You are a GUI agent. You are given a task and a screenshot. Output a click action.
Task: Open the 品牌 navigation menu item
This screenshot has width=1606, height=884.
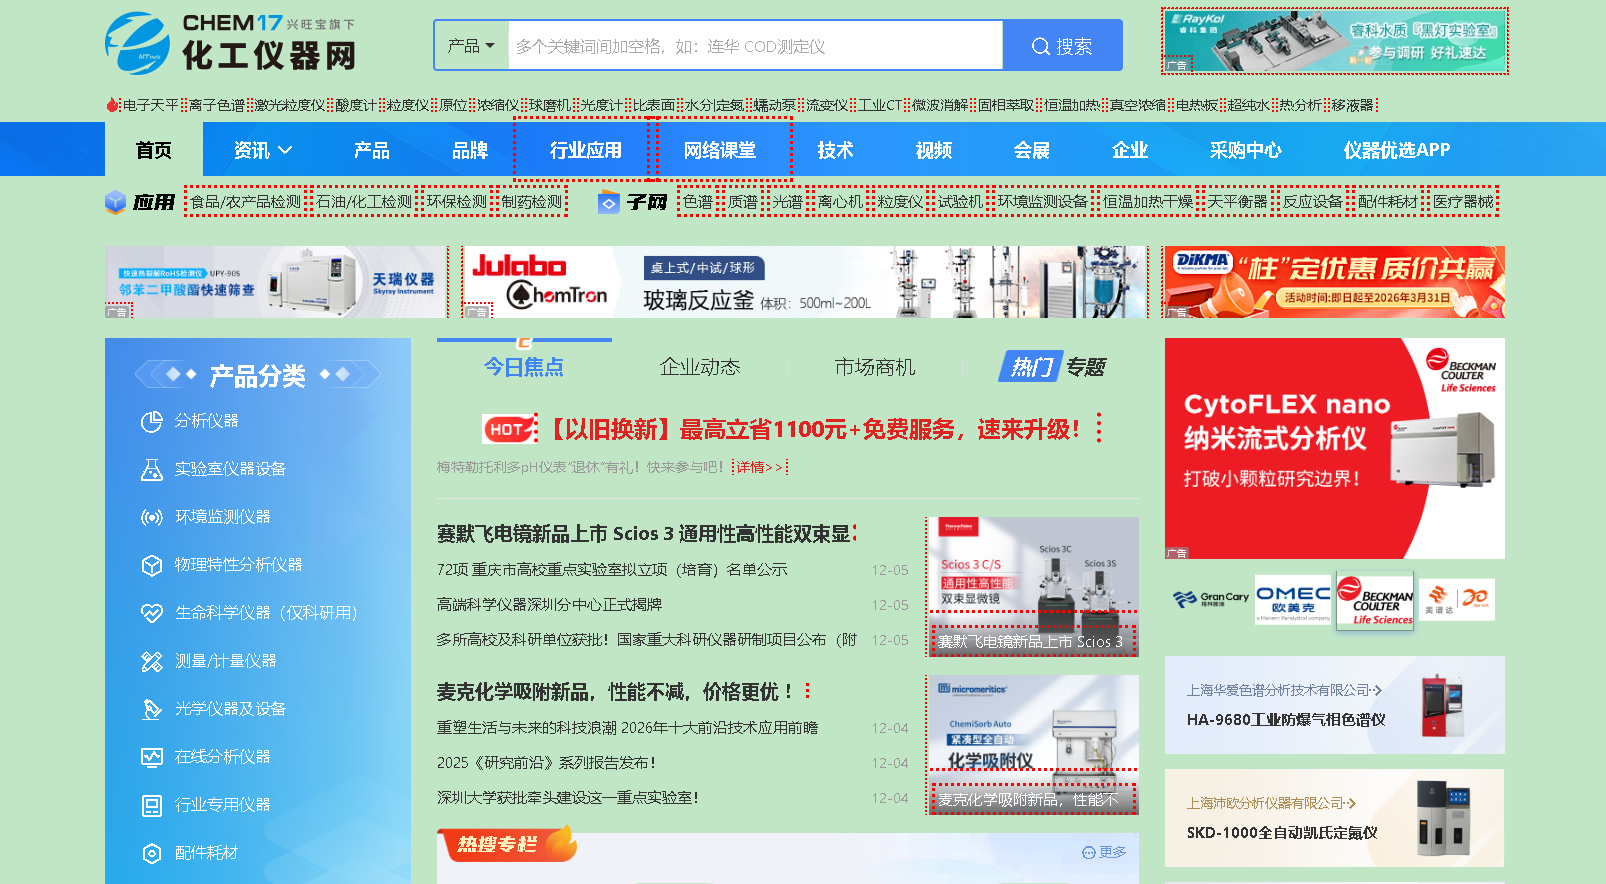tap(470, 150)
